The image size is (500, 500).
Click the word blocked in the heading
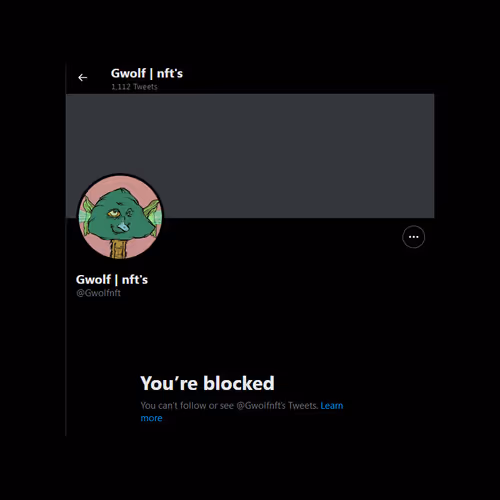239,383
